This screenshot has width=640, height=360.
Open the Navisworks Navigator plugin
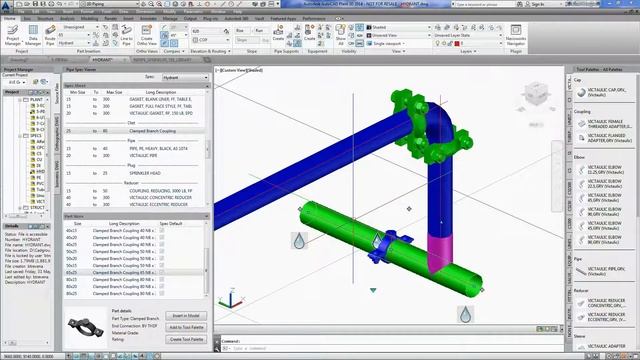pyautogui.click(x=516, y=35)
